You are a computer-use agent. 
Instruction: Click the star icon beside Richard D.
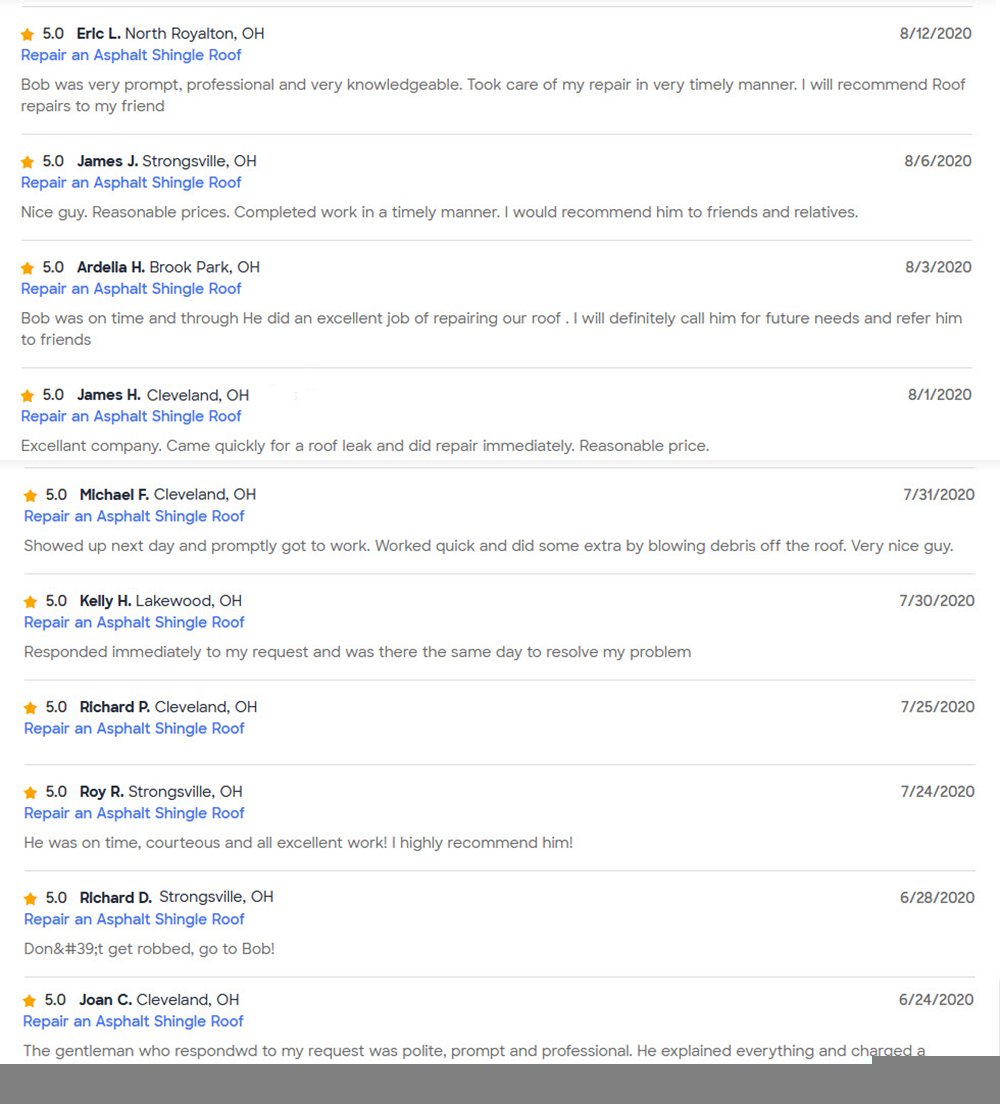click(x=31, y=899)
